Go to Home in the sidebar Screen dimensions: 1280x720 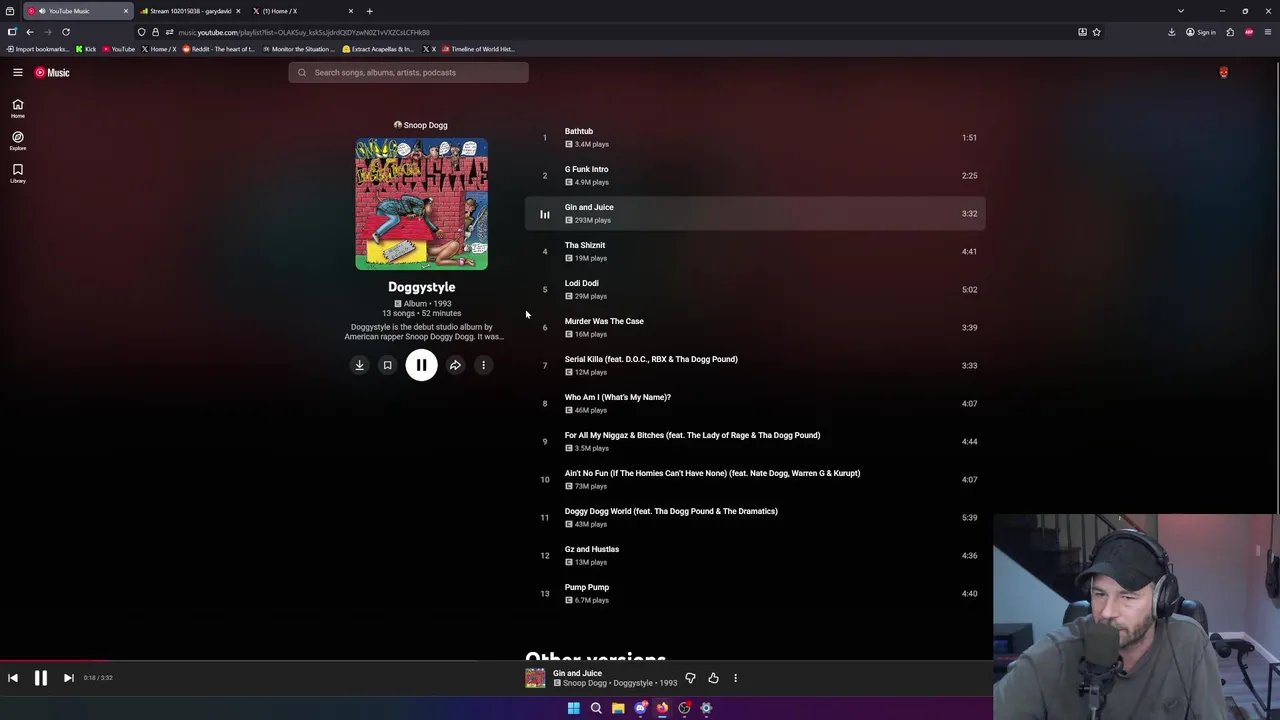pyautogui.click(x=17, y=108)
